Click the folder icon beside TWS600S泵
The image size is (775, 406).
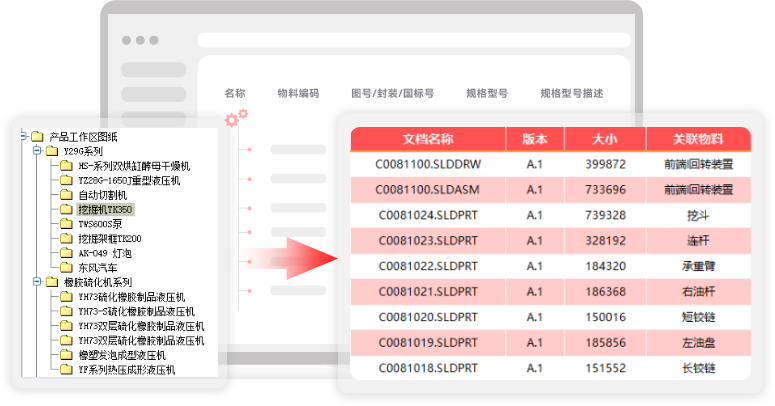point(66,224)
